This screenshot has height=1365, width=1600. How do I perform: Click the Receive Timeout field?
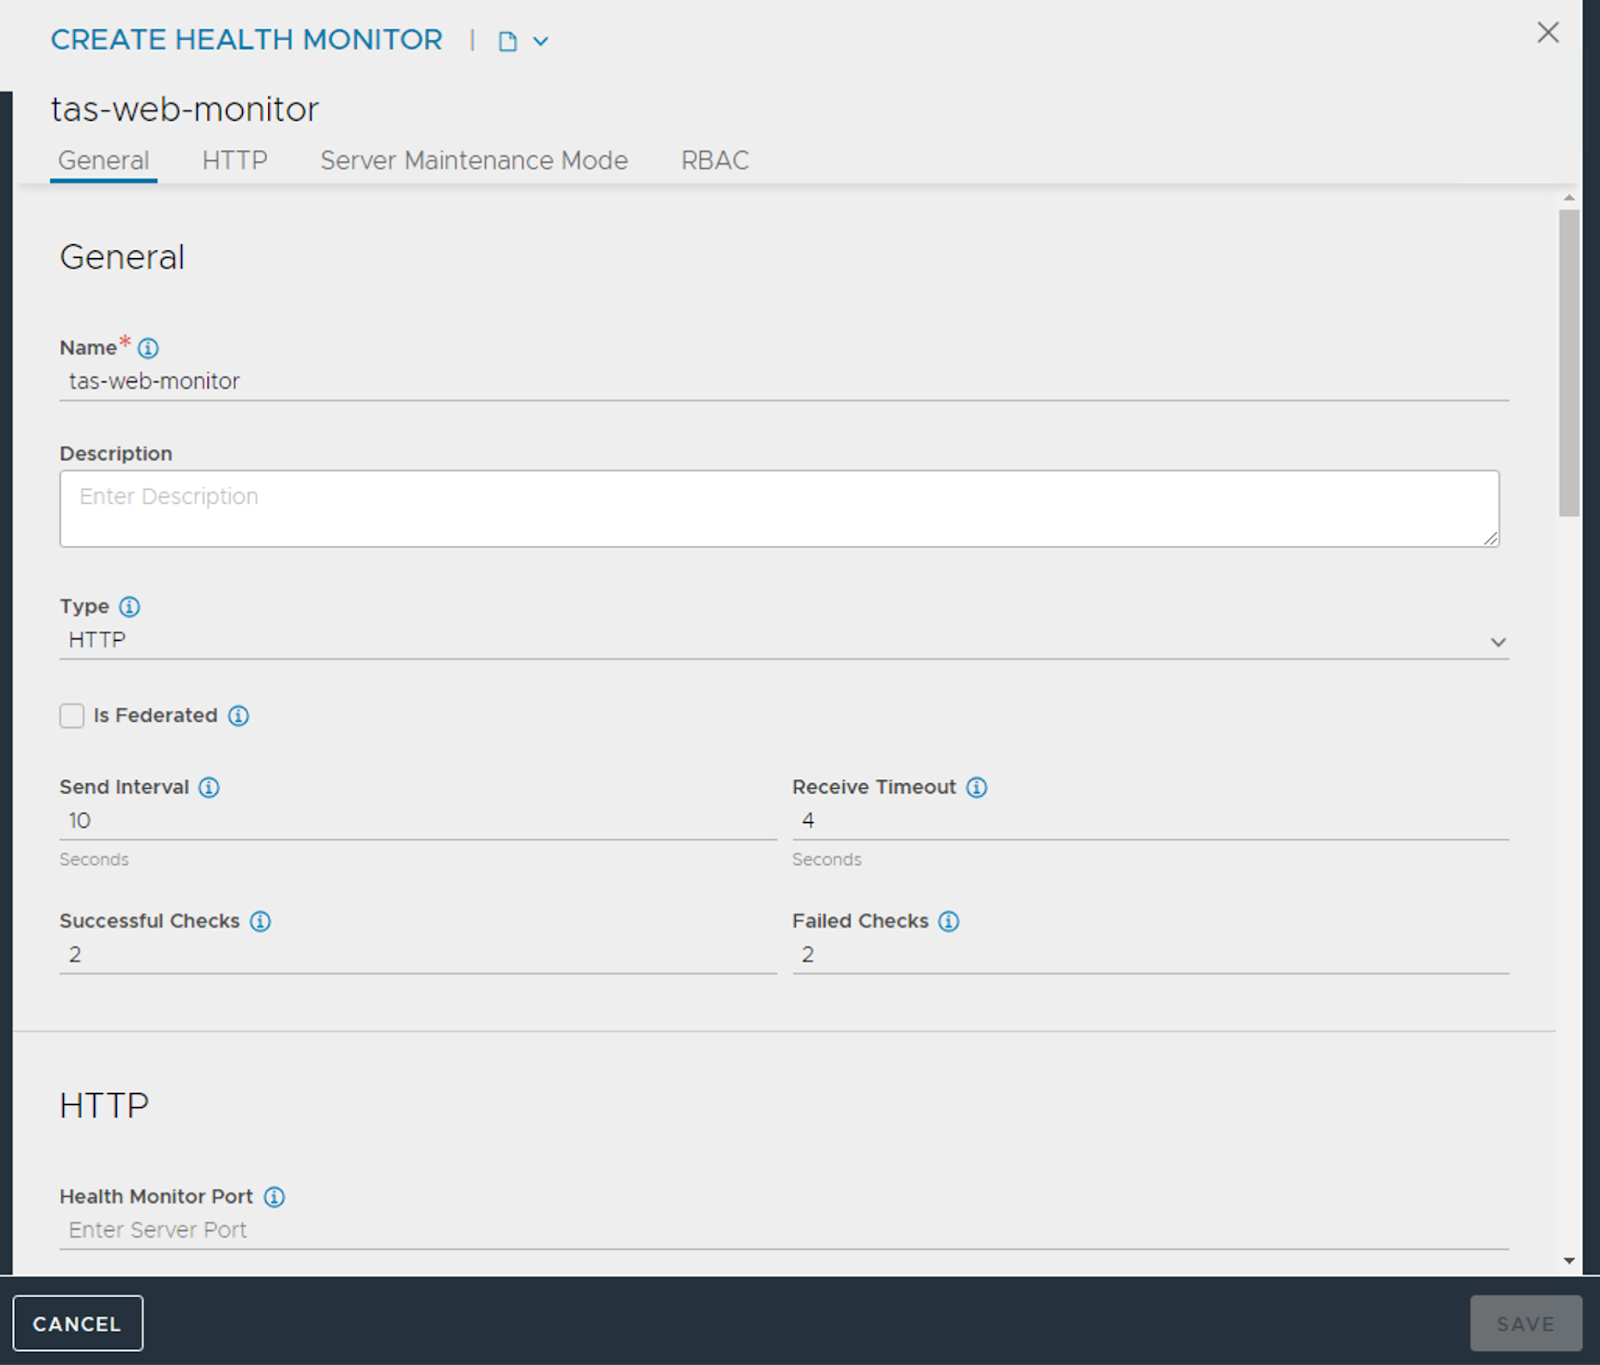(x=1150, y=821)
